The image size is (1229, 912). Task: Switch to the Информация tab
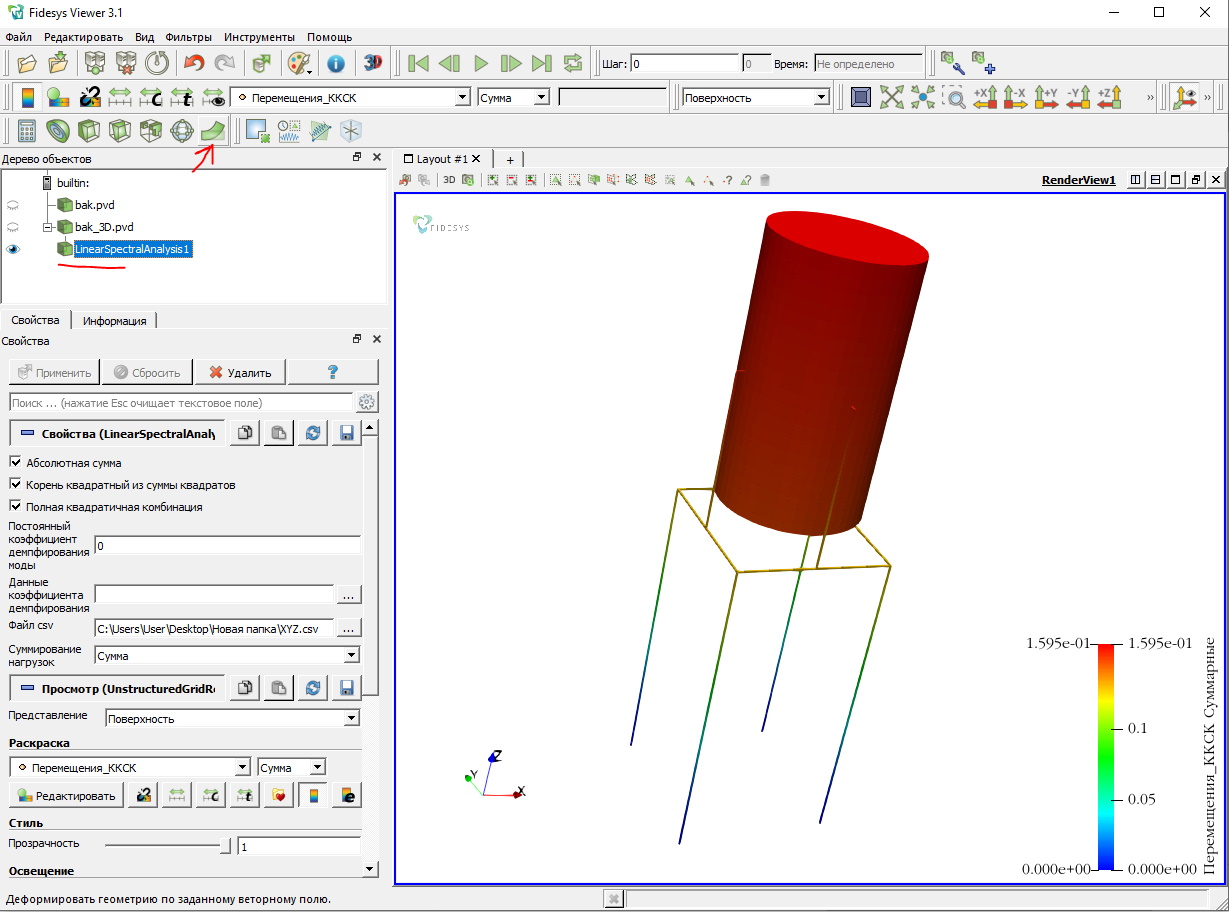115,320
